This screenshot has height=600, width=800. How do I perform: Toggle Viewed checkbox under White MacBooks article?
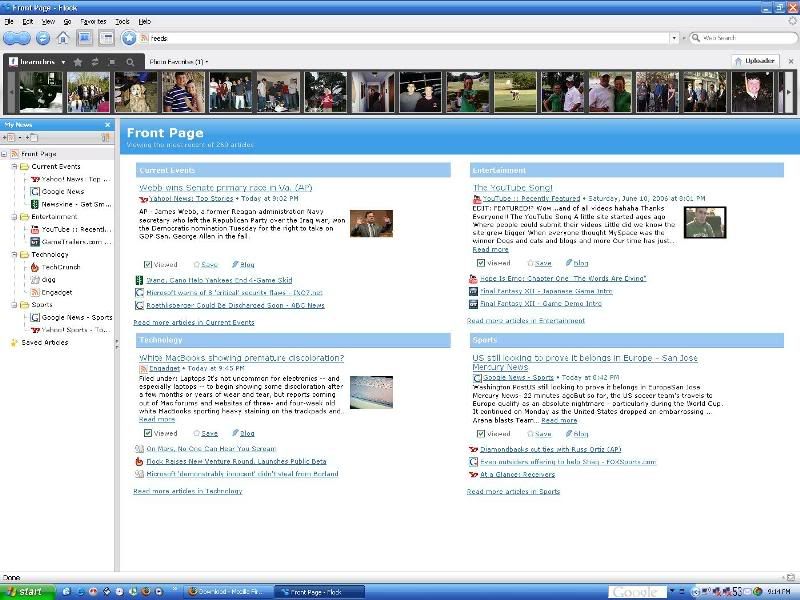pos(148,433)
